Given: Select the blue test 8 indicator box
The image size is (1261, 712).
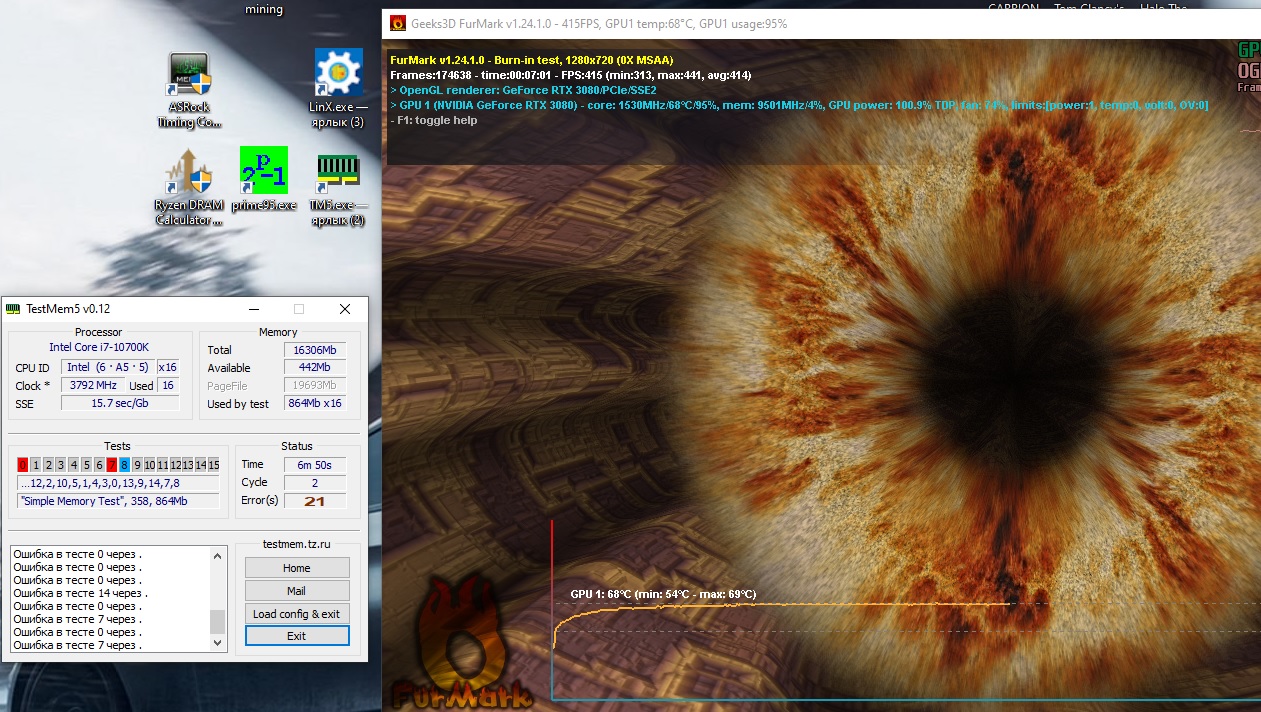Looking at the screenshot, I should [125, 465].
